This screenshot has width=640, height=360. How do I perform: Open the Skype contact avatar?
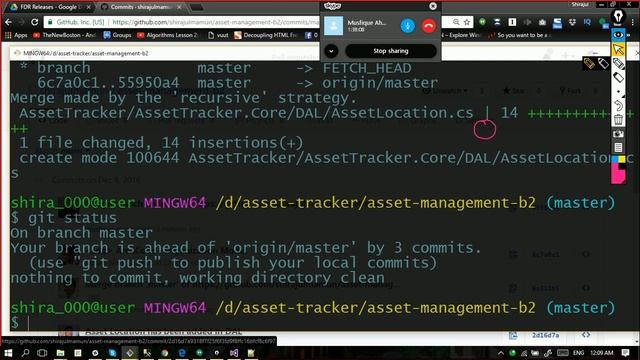coord(333,26)
